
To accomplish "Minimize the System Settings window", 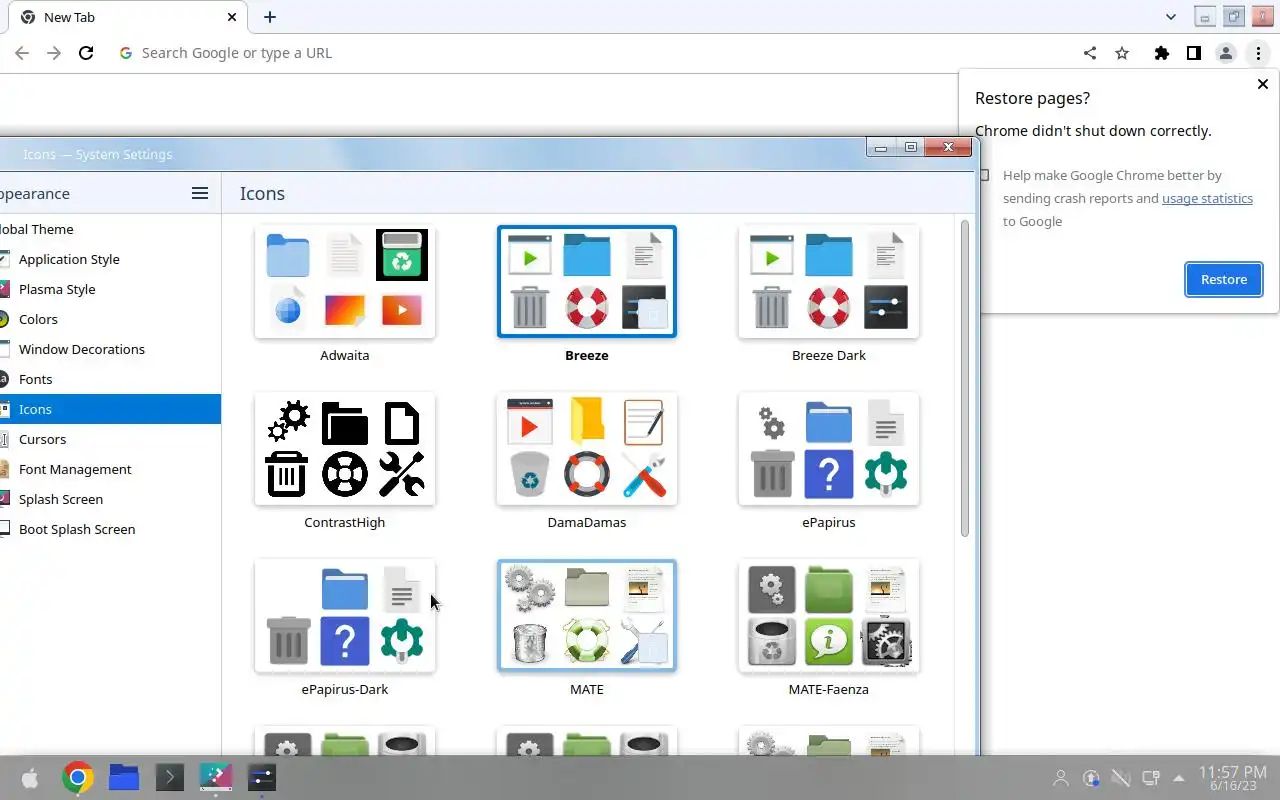I will (x=881, y=148).
